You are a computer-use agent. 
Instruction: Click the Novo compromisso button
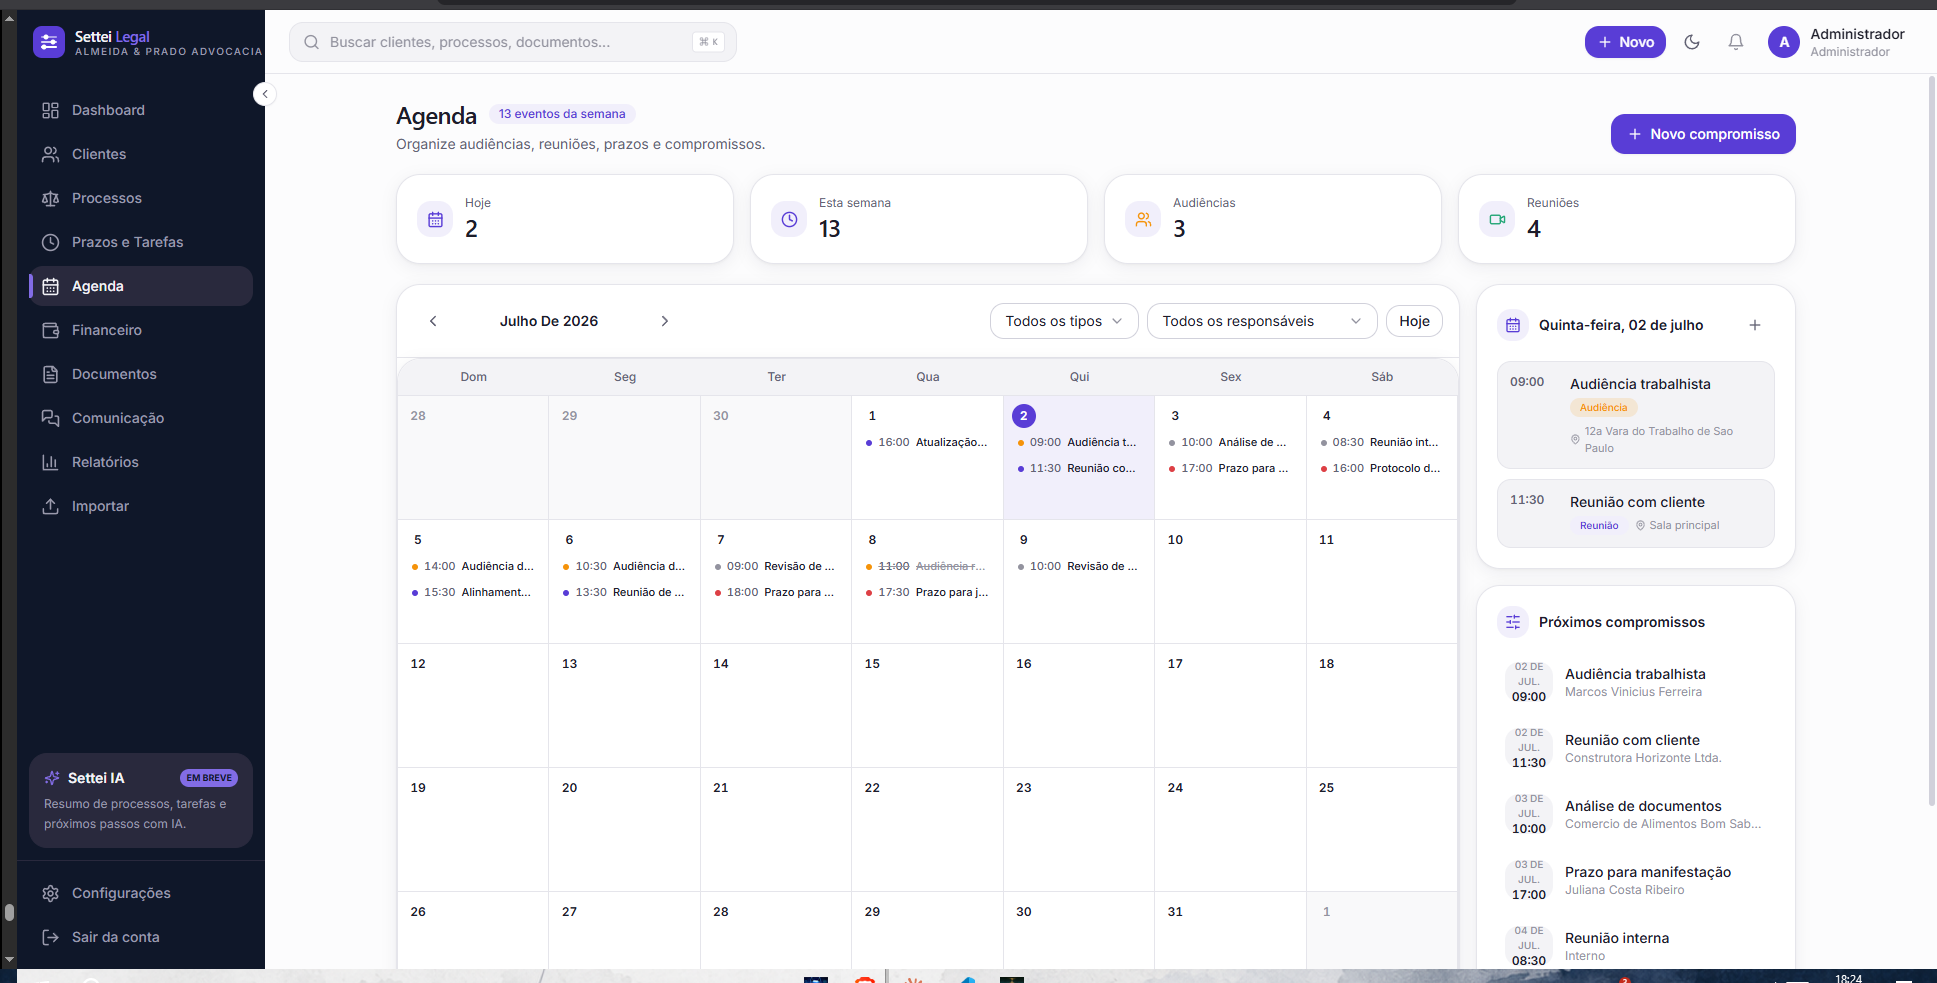point(1703,134)
